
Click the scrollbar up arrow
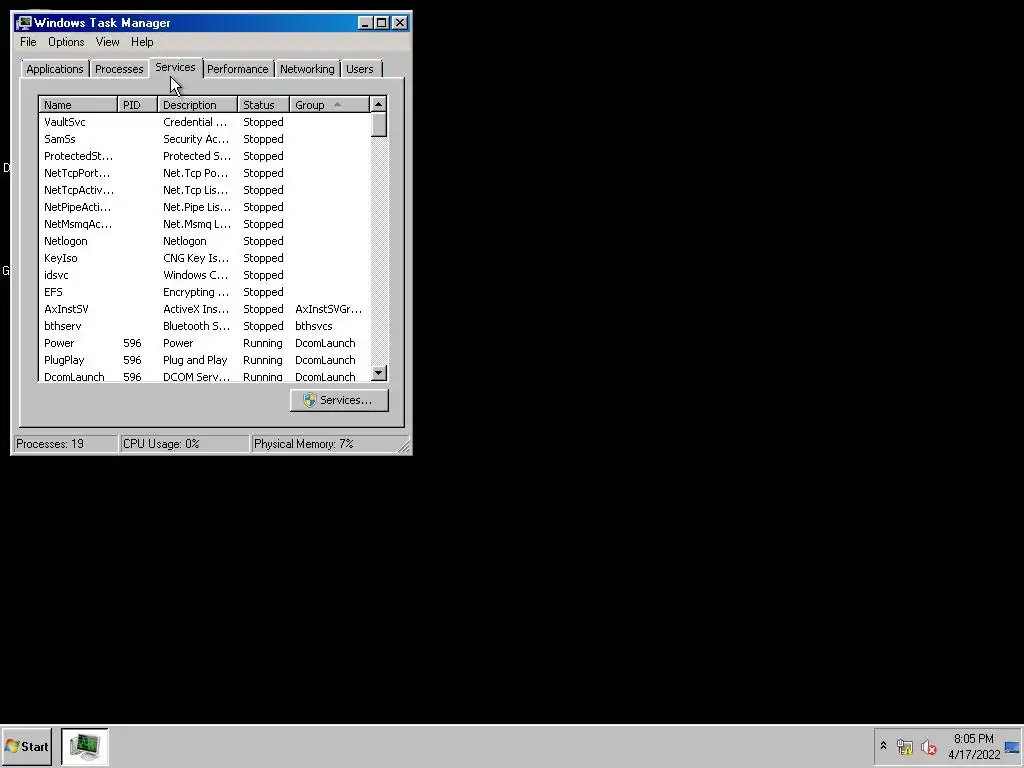pyautogui.click(x=379, y=104)
